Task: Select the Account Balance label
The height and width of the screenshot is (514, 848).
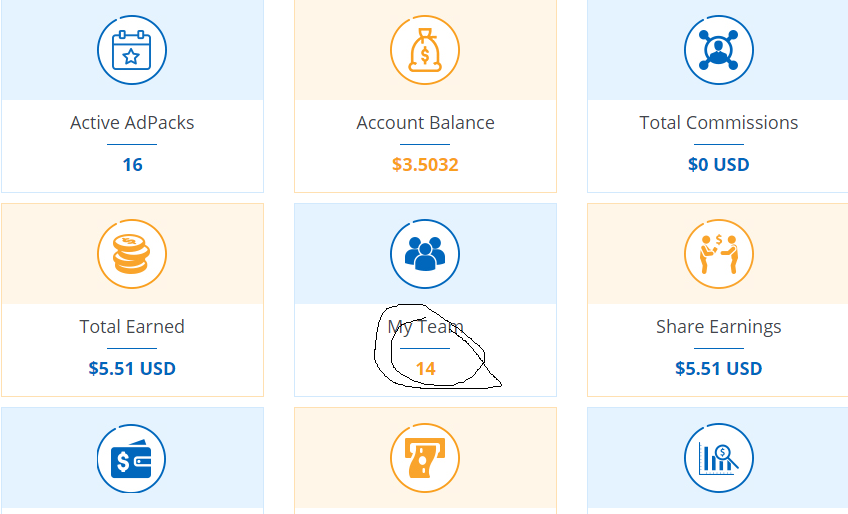Action: pyautogui.click(x=425, y=123)
